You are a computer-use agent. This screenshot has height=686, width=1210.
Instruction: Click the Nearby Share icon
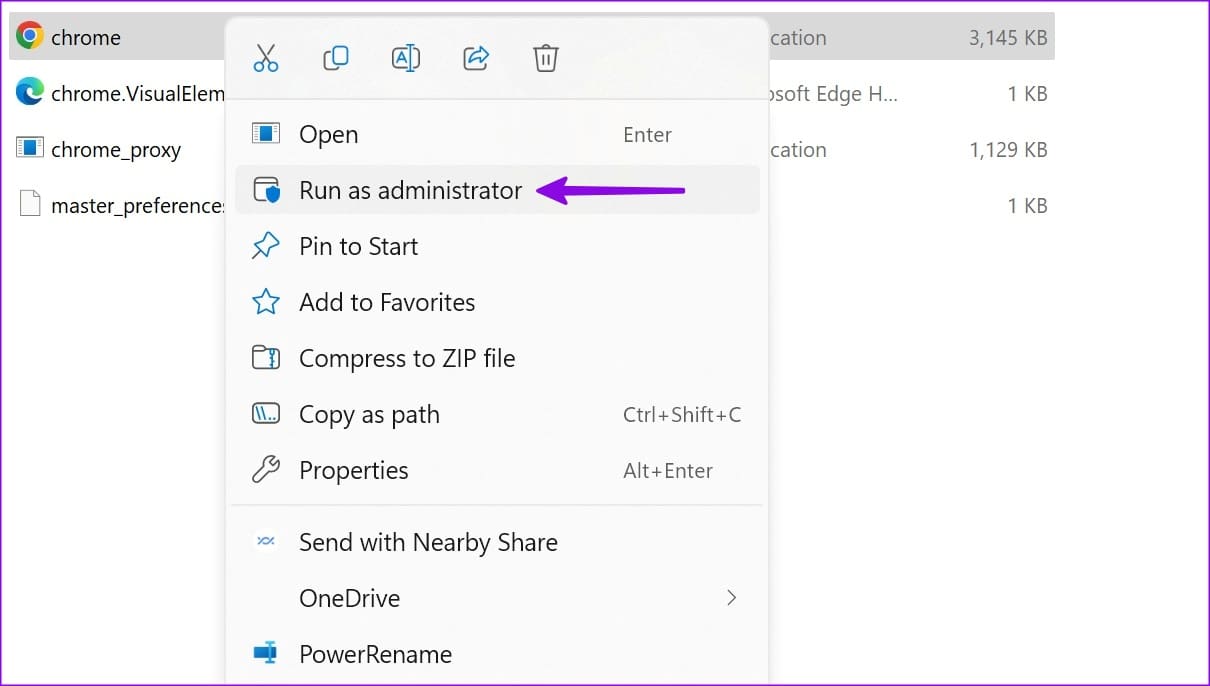266,542
